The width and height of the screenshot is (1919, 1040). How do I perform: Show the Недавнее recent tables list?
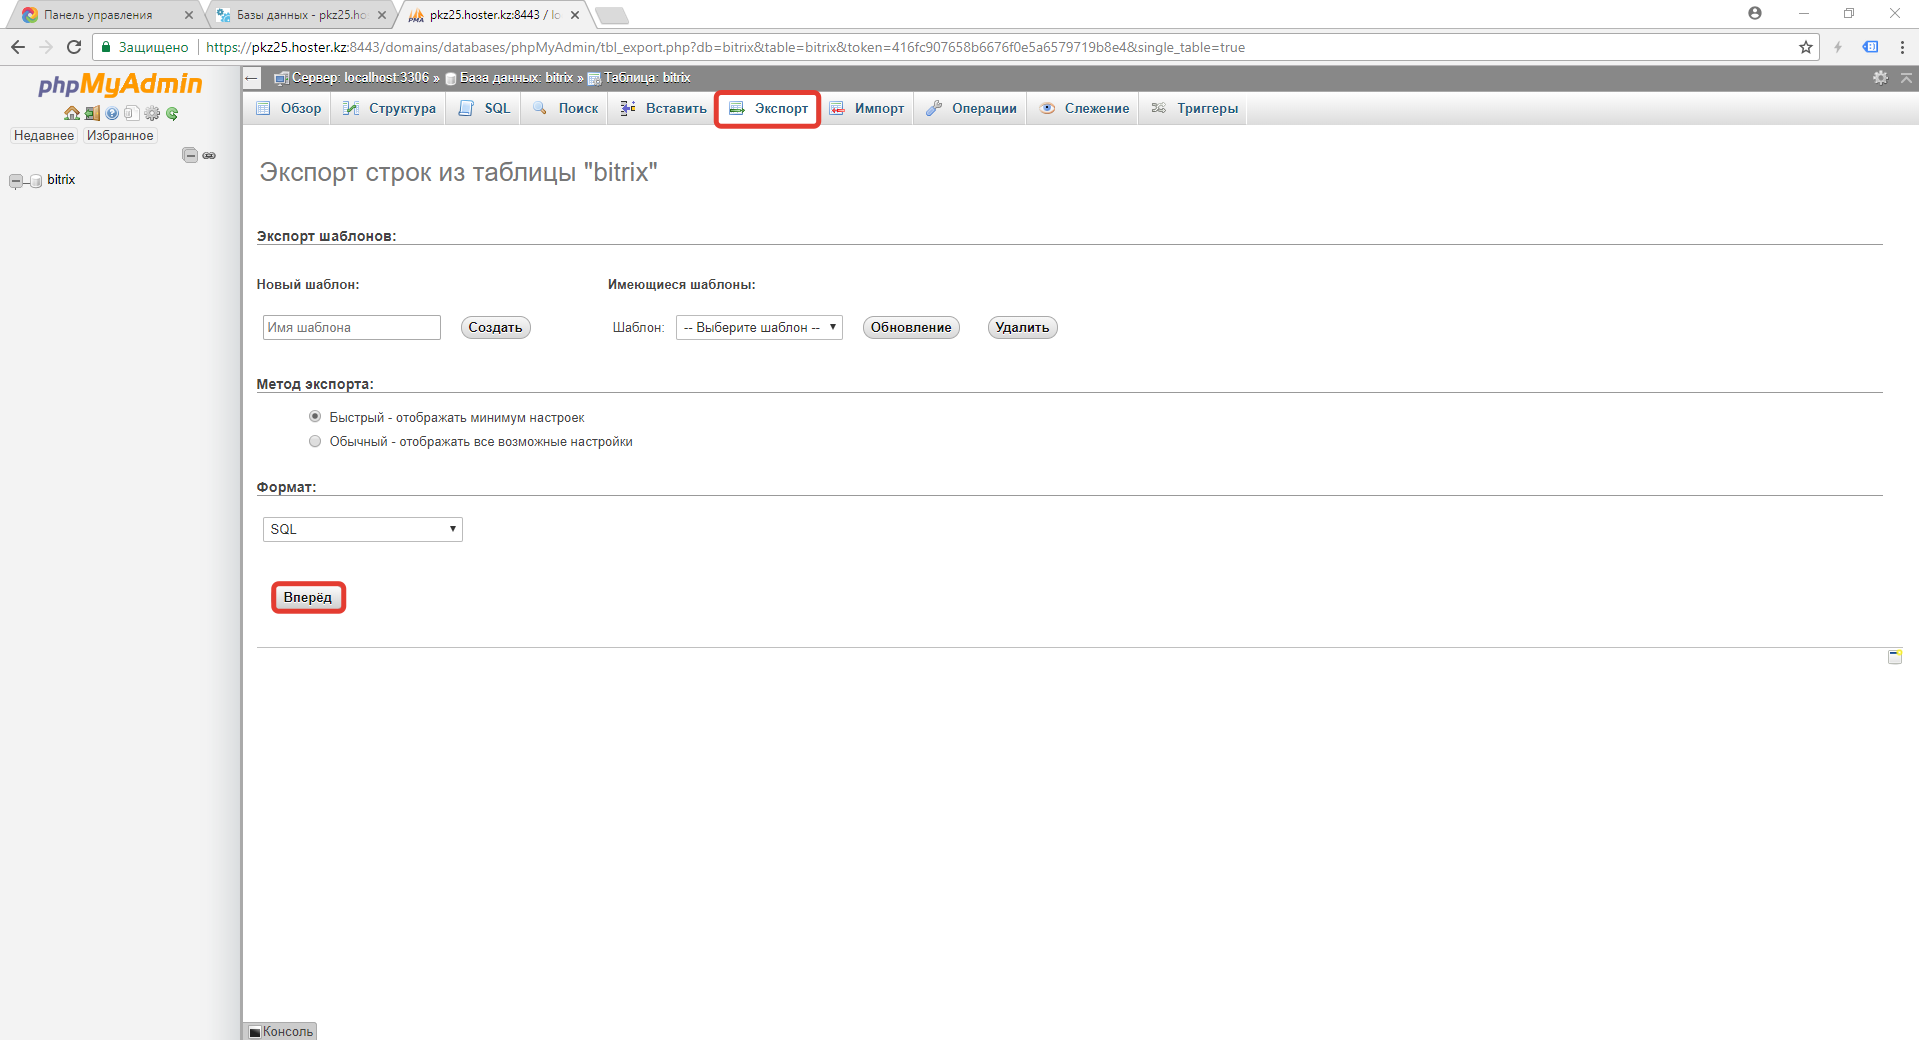(44, 136)
